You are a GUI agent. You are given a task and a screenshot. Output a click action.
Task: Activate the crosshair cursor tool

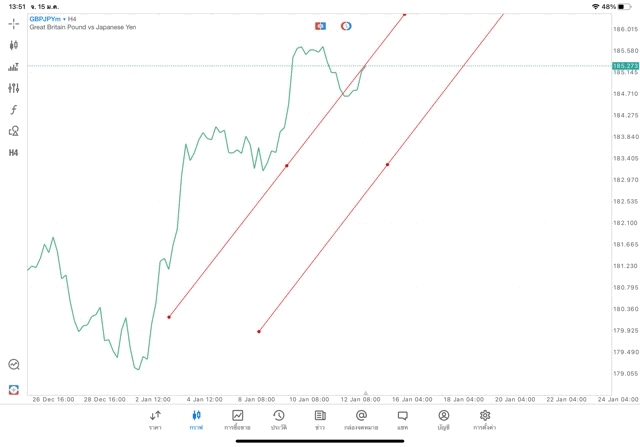click(x=14, y=24)
